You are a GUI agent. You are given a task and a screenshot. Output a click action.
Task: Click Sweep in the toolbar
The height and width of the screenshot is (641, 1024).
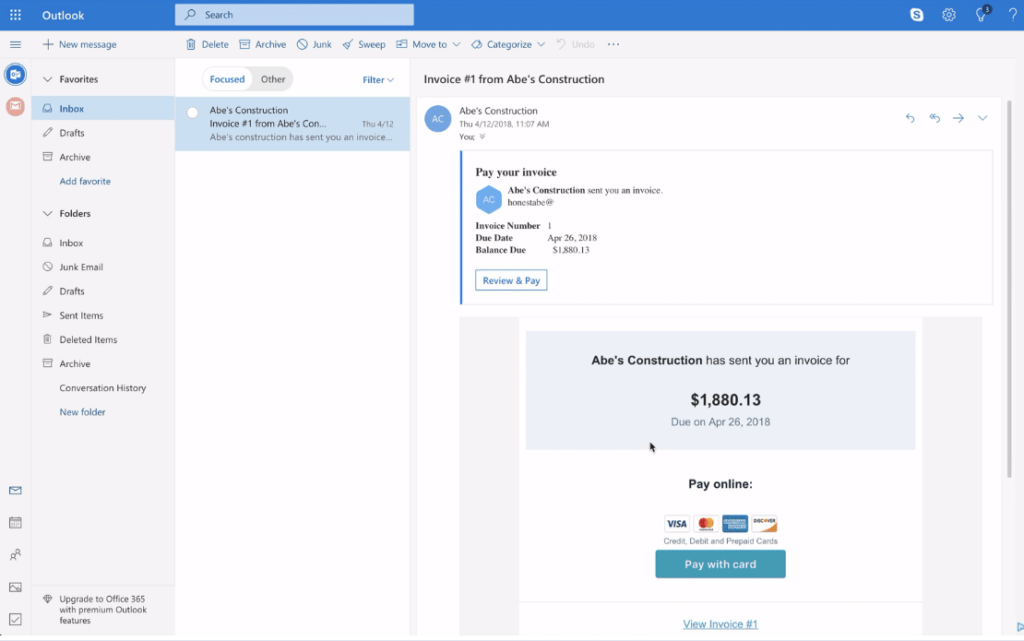364,44
